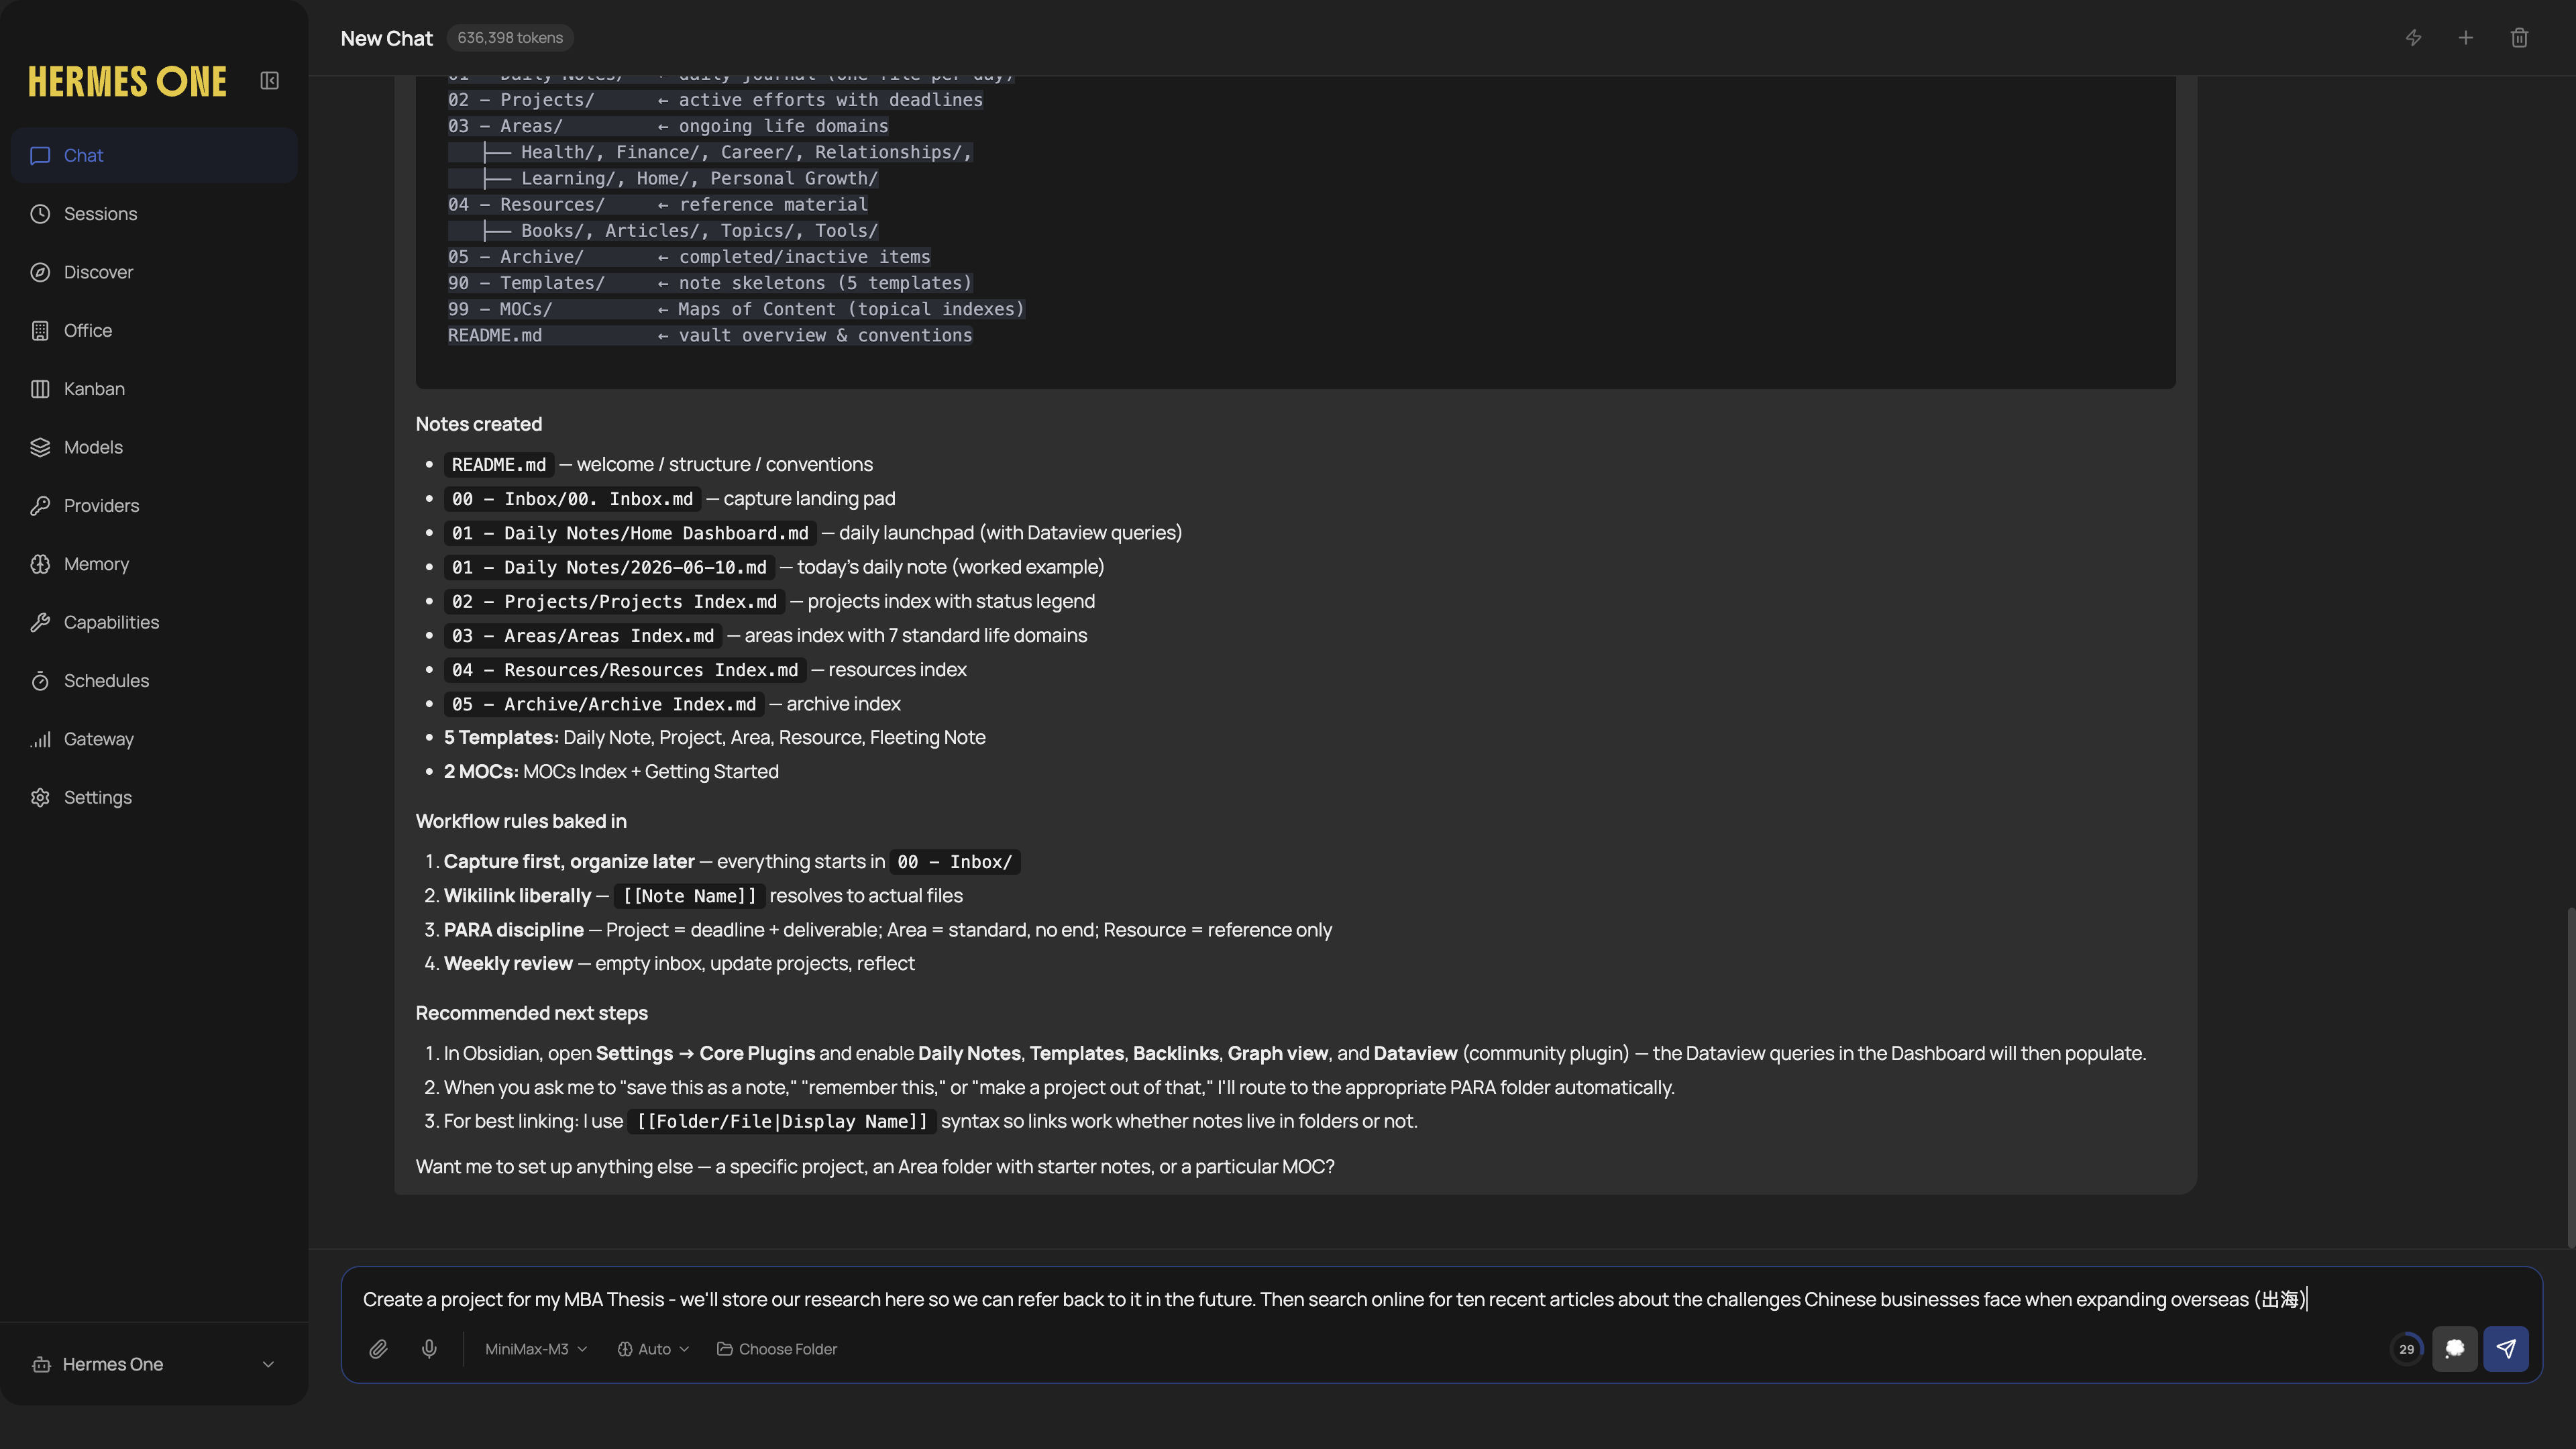Click the Memory brain icon
Screen dimensions: 2576x1449
coord(40,564)
